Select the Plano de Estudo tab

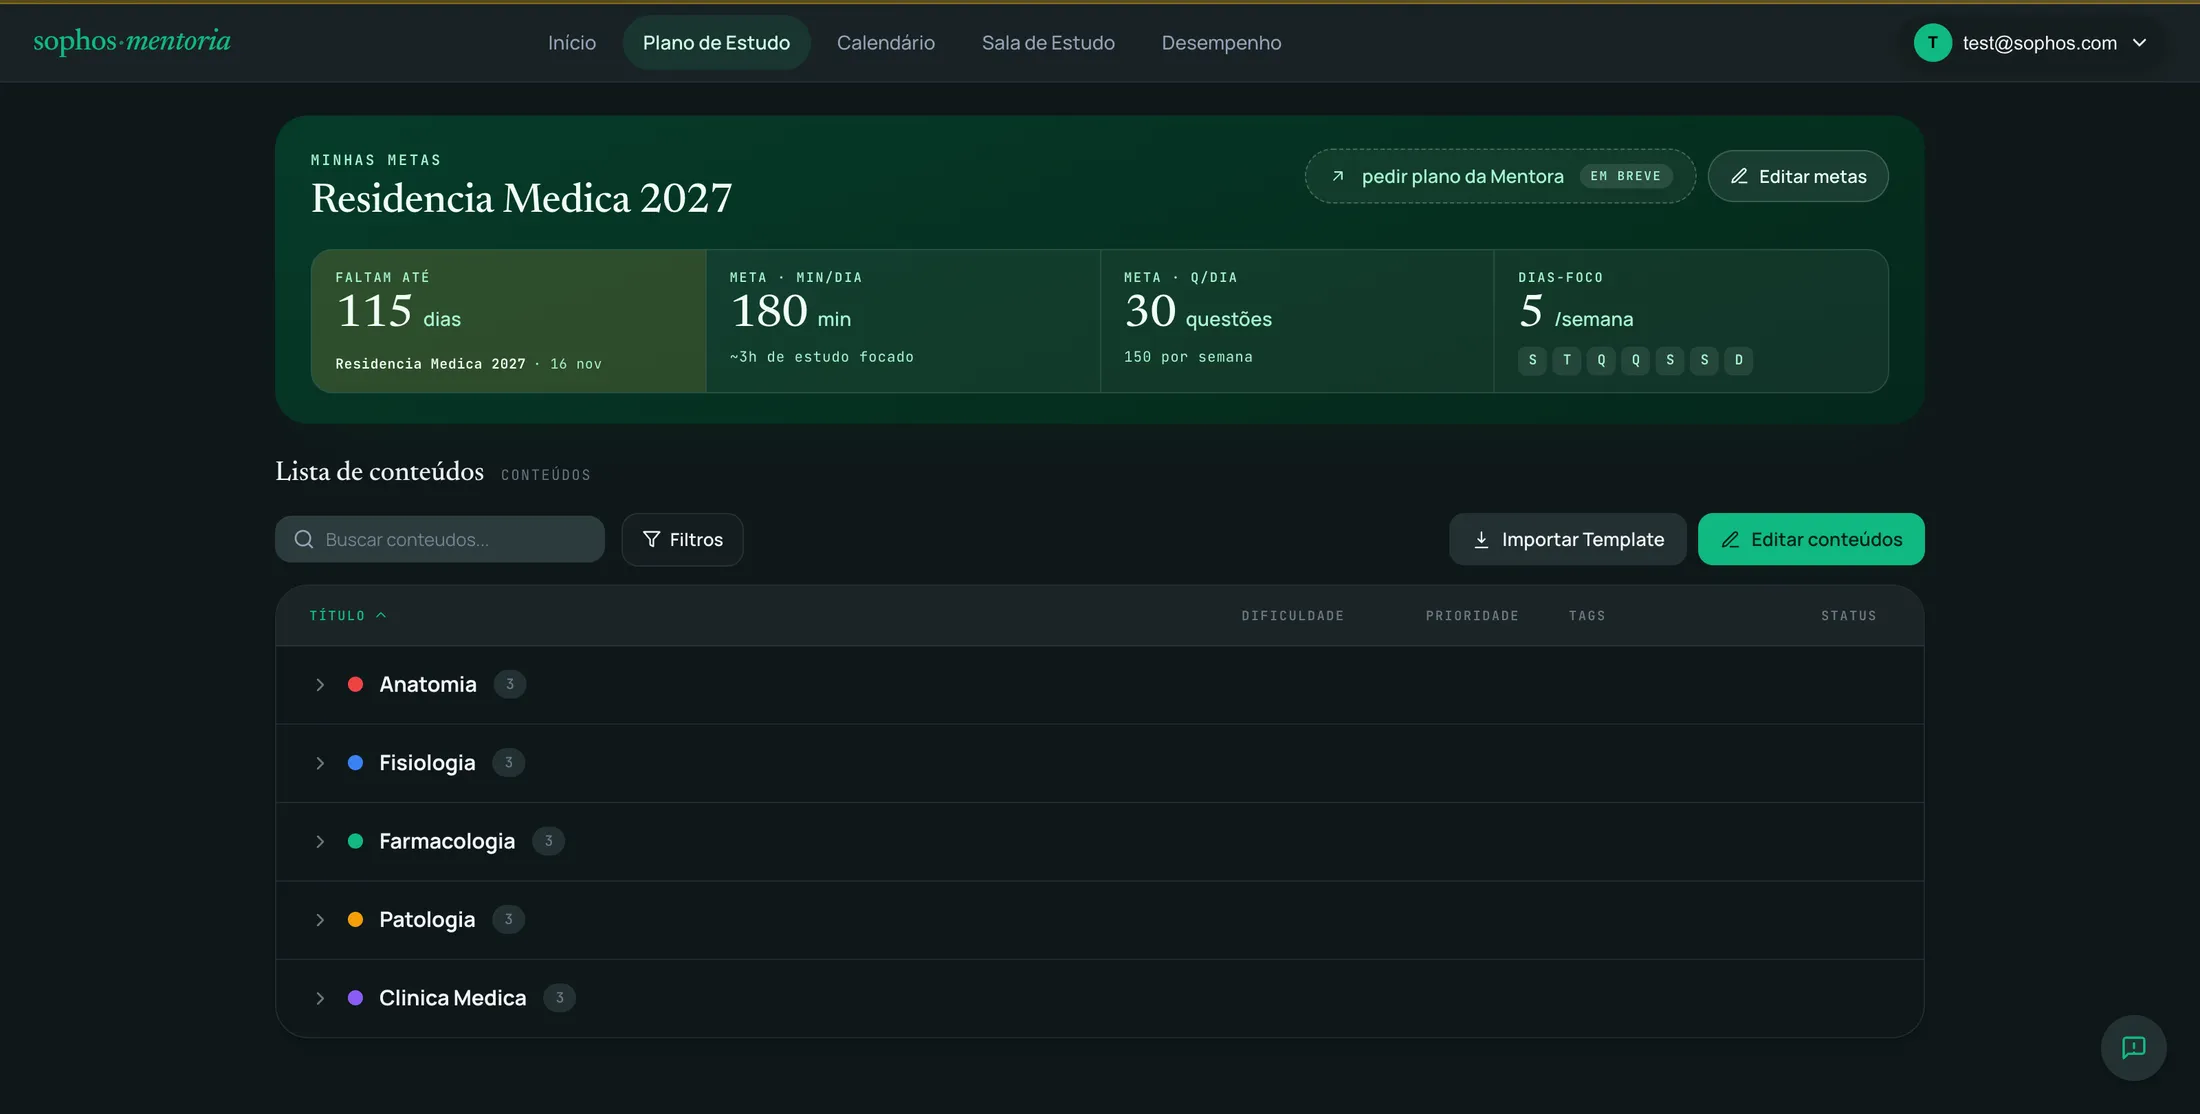[716, 43]
